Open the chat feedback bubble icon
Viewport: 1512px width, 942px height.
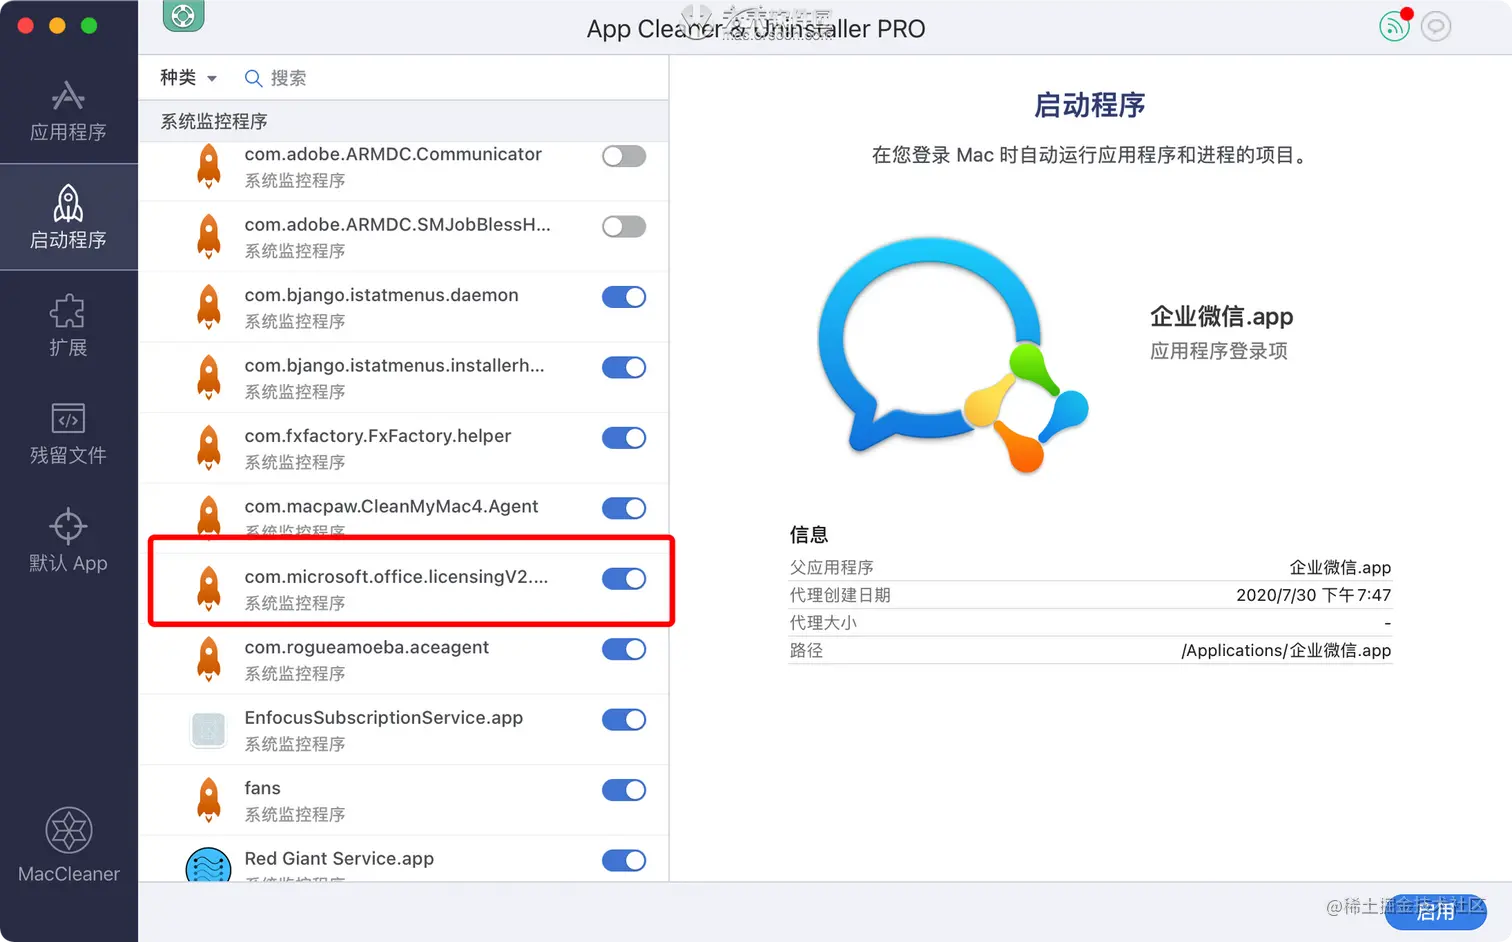click(1436, 26)
